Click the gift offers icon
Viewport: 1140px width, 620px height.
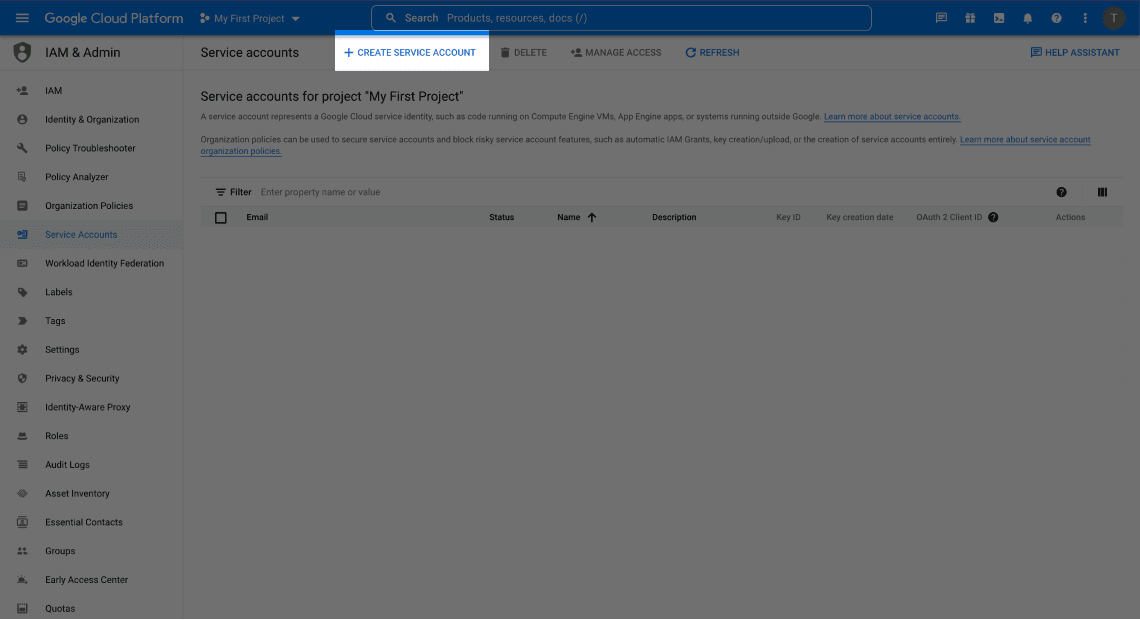pyautogui.click(x=969, y=17)
